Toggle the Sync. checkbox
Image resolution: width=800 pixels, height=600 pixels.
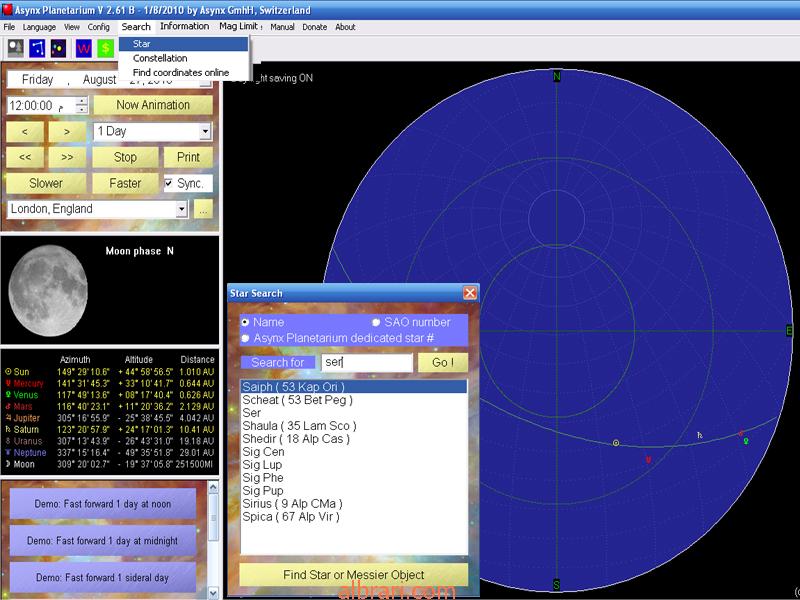[168, 183]
